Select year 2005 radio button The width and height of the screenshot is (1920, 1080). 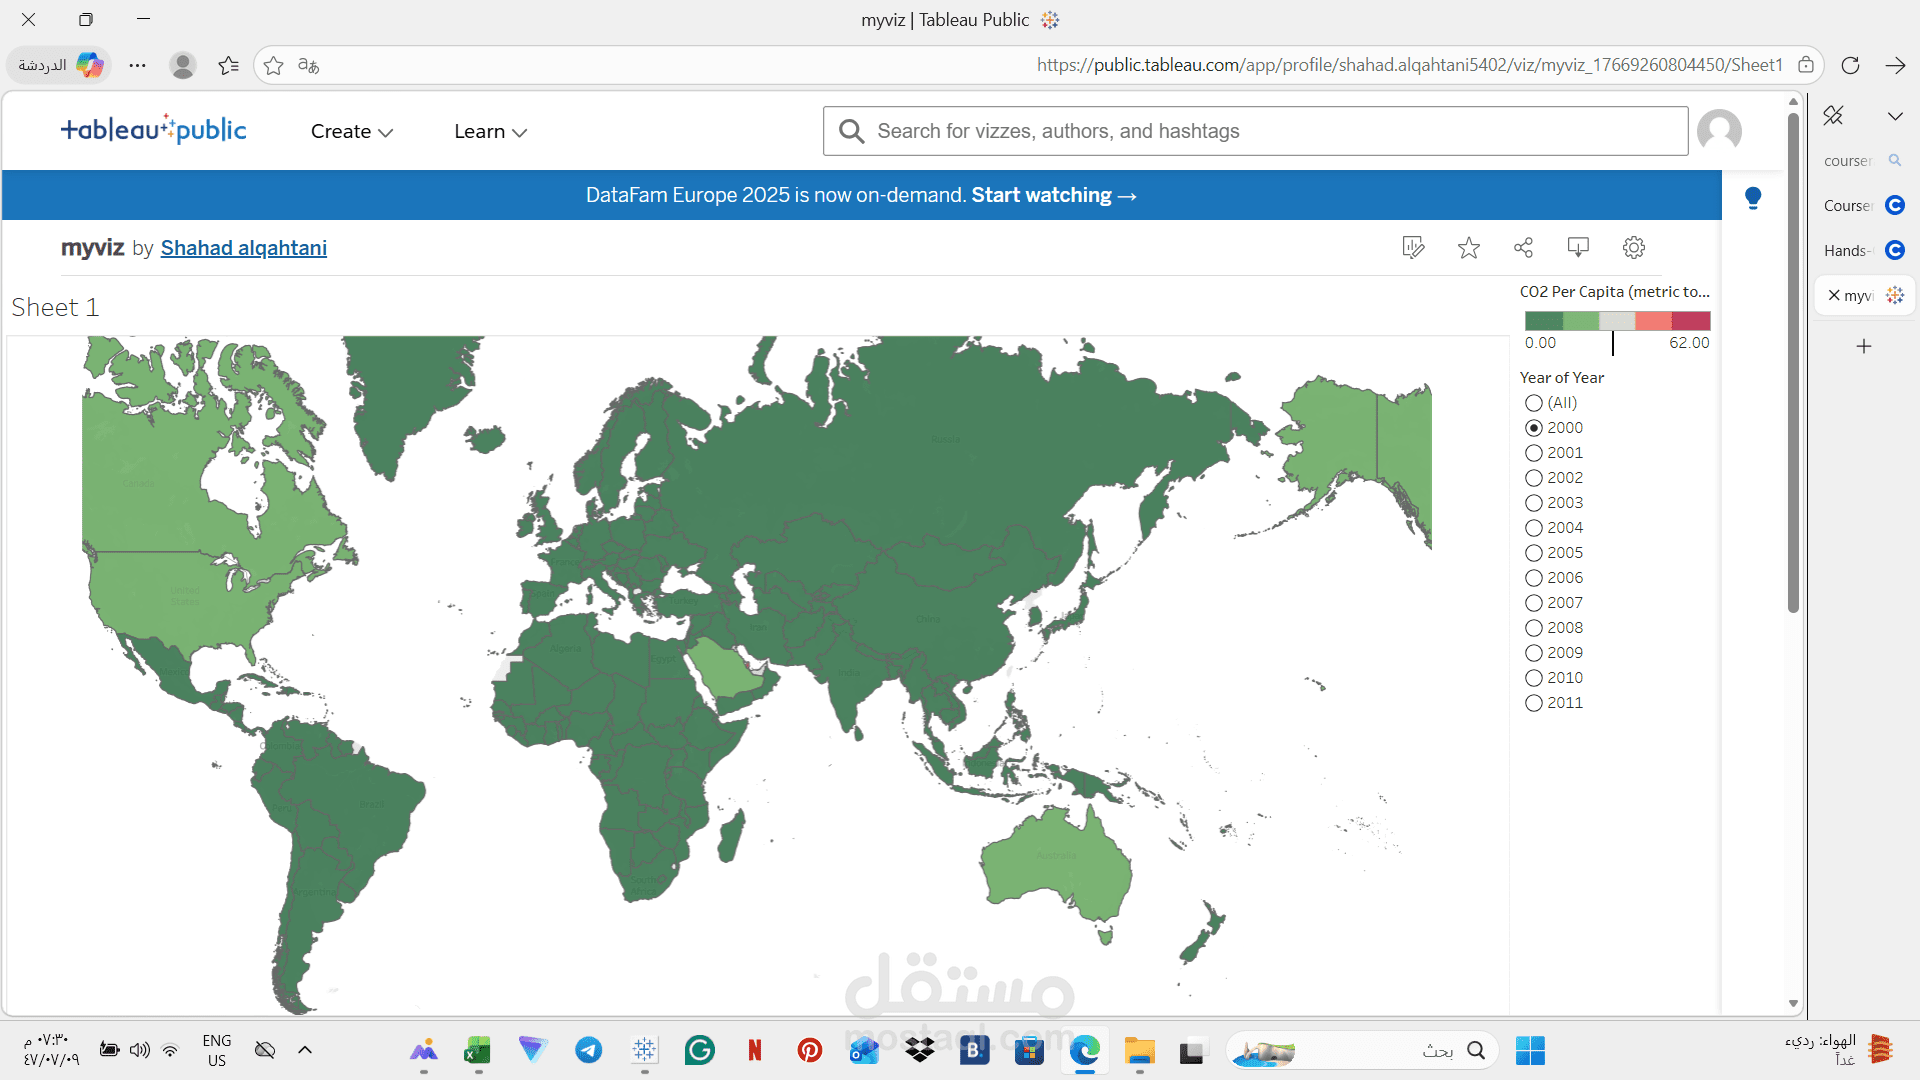tap(1534, 553)
